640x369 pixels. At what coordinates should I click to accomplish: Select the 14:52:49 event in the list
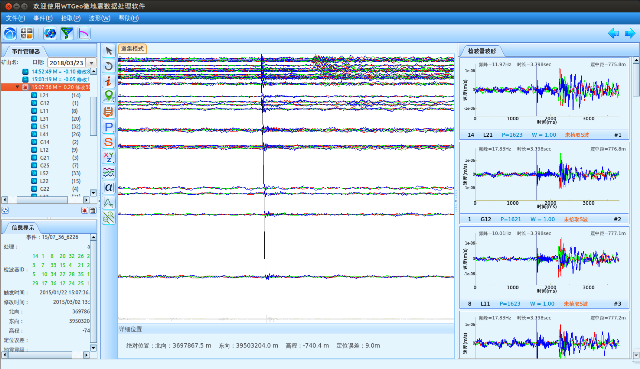click(x=57, y=71)
